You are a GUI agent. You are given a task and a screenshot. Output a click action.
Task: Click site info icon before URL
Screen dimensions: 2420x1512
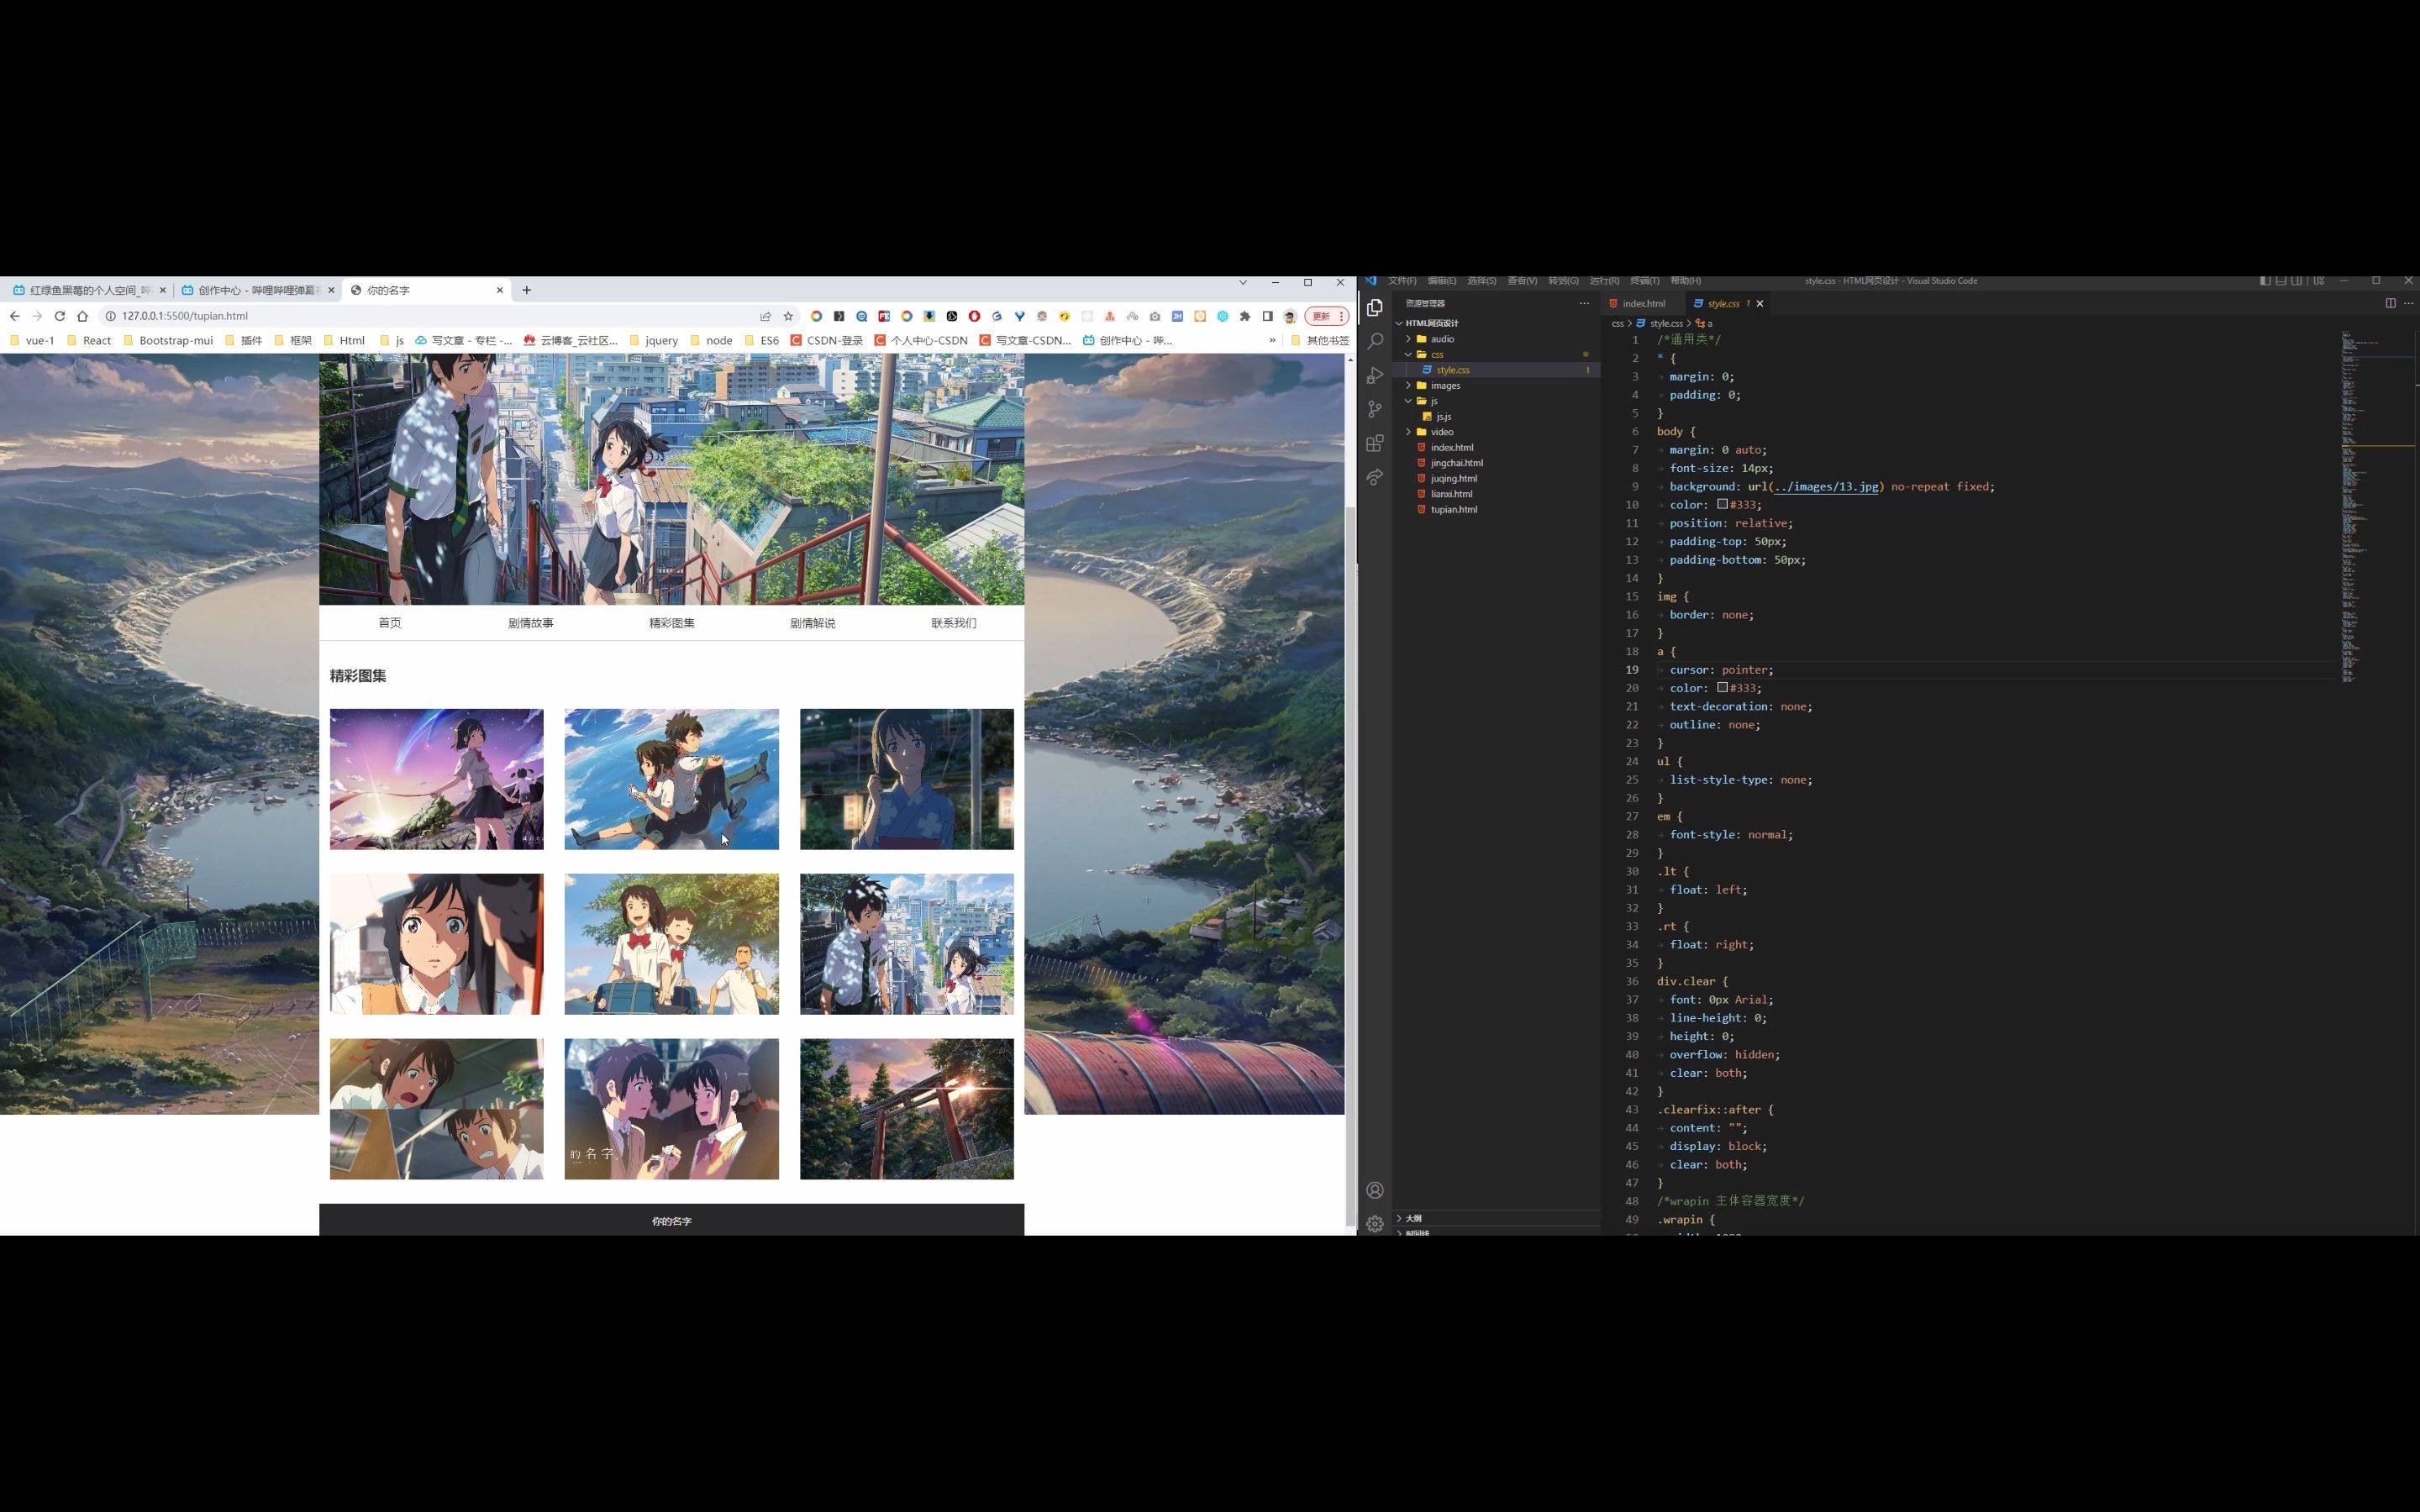click(110, 316)
